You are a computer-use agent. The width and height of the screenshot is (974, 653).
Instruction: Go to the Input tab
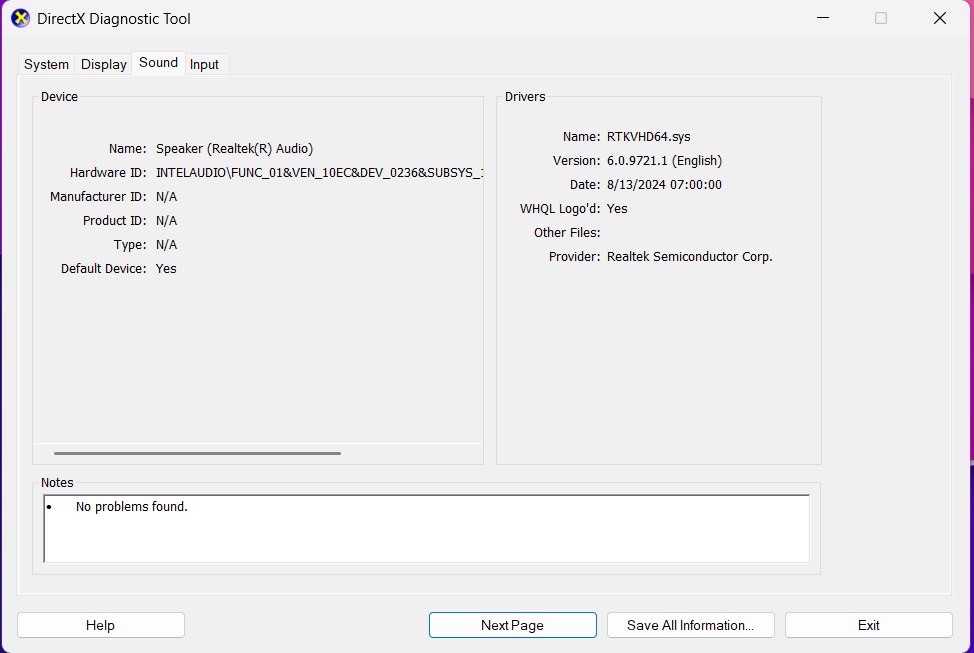[x=204, y=64]
